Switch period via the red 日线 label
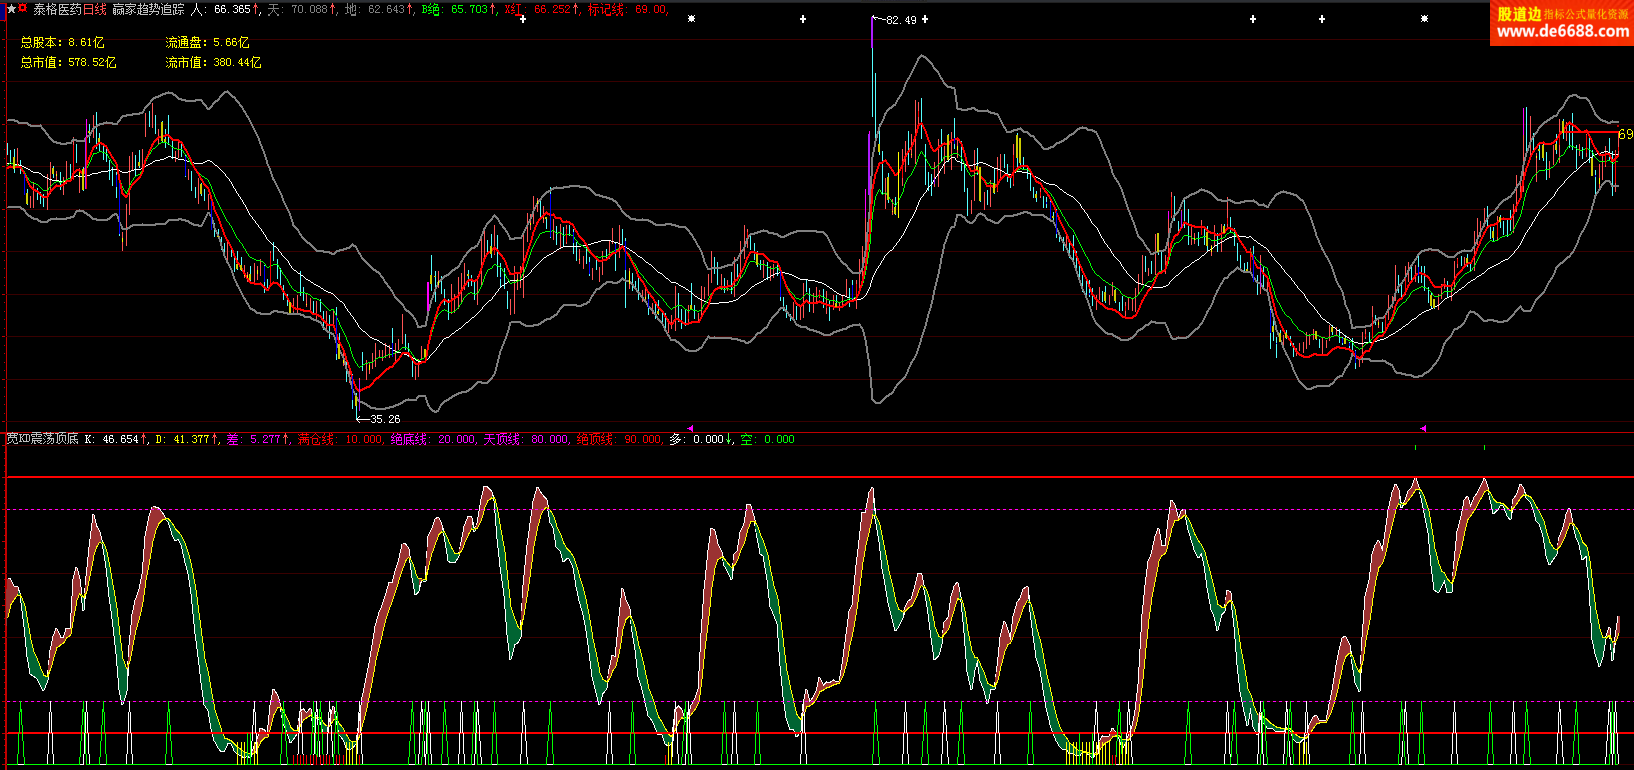The height and width of the screenshot is (770, 1634). (x=94, y=9)
